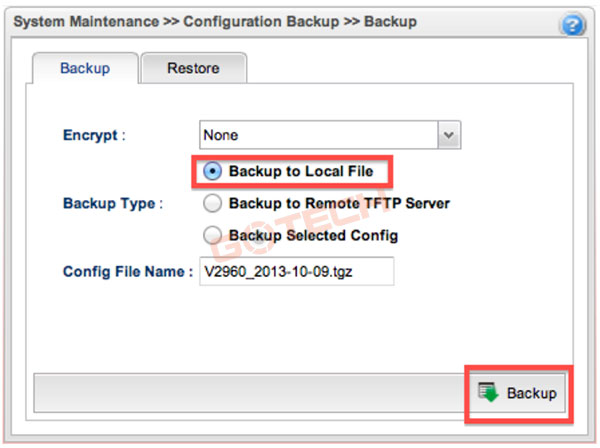Click the 'Encrypt :' field label

[95, 134]
